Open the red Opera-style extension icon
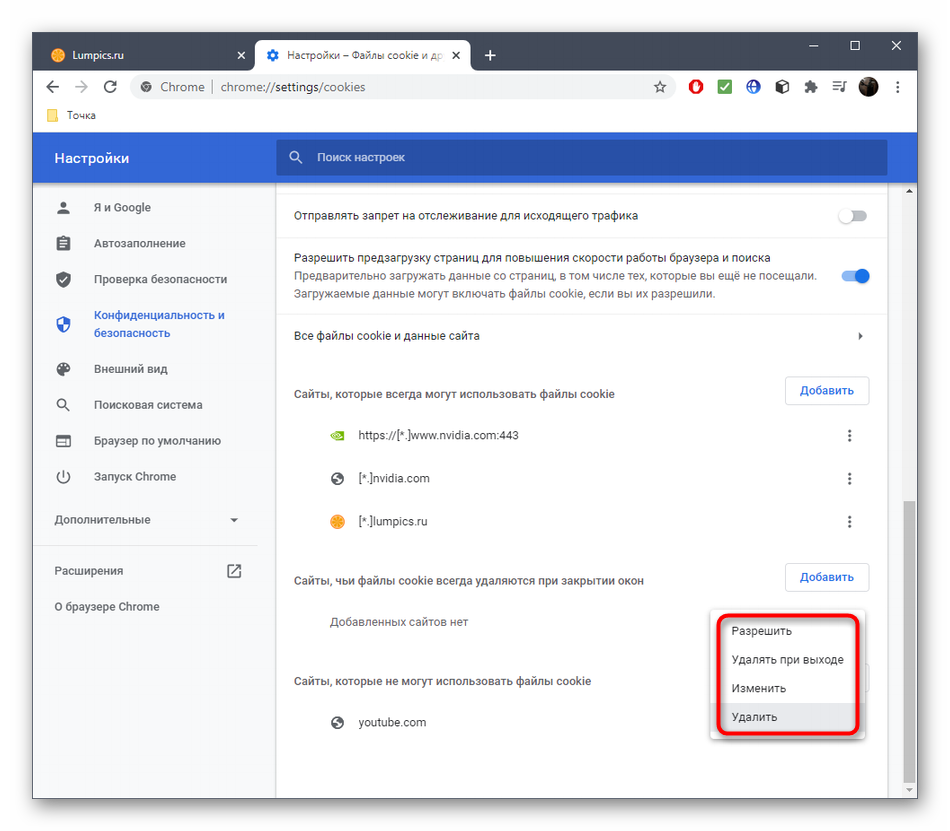The width and height of the screenshot is (950, 831). click(696, 87)
